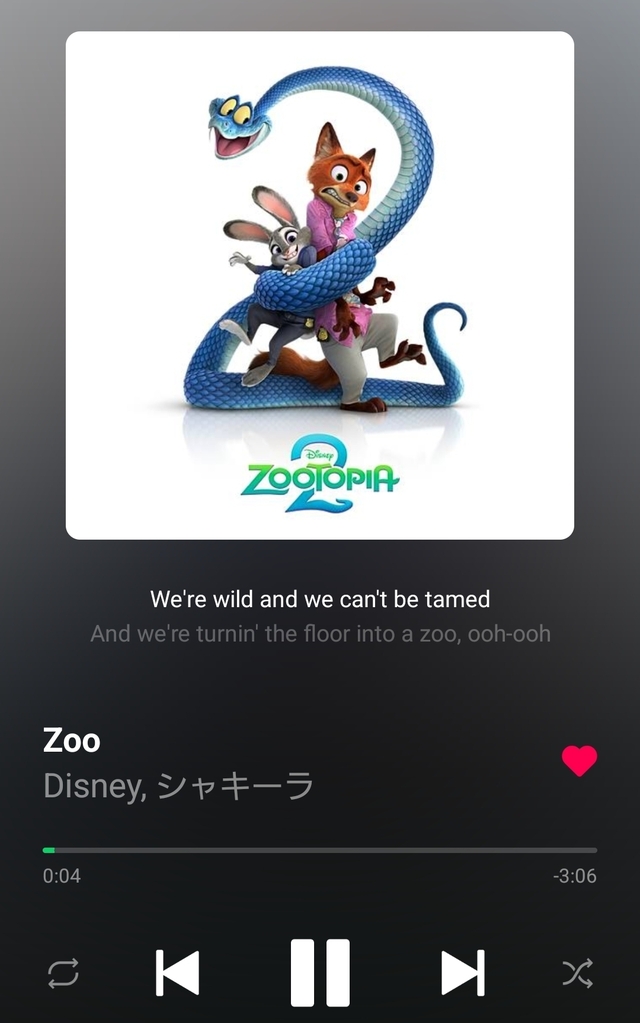
Task: Click the green played portion of the progress bar
Action: pos(48,850)
